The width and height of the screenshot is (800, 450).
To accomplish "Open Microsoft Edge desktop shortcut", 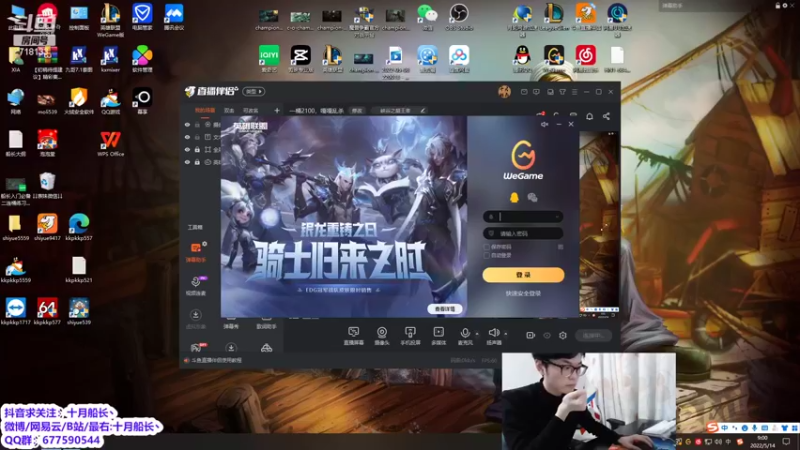I will [x=79, y=228].
